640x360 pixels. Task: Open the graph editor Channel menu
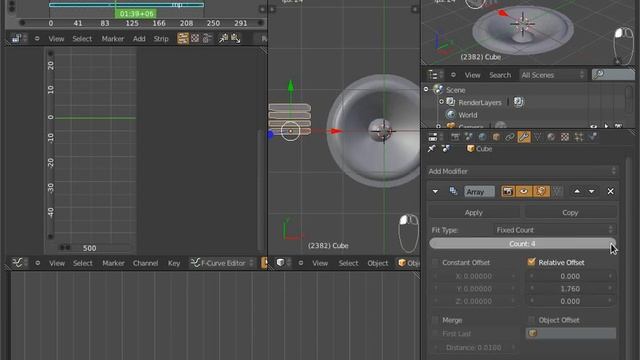(x=145, y=263)
